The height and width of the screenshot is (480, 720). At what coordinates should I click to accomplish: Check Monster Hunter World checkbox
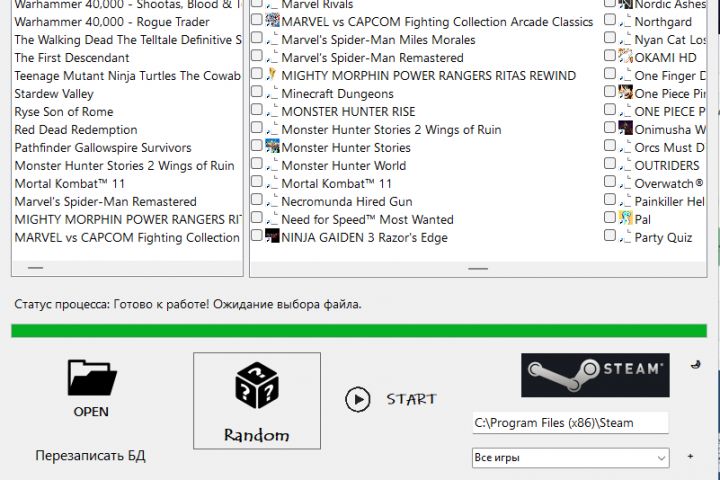(257, 164)
